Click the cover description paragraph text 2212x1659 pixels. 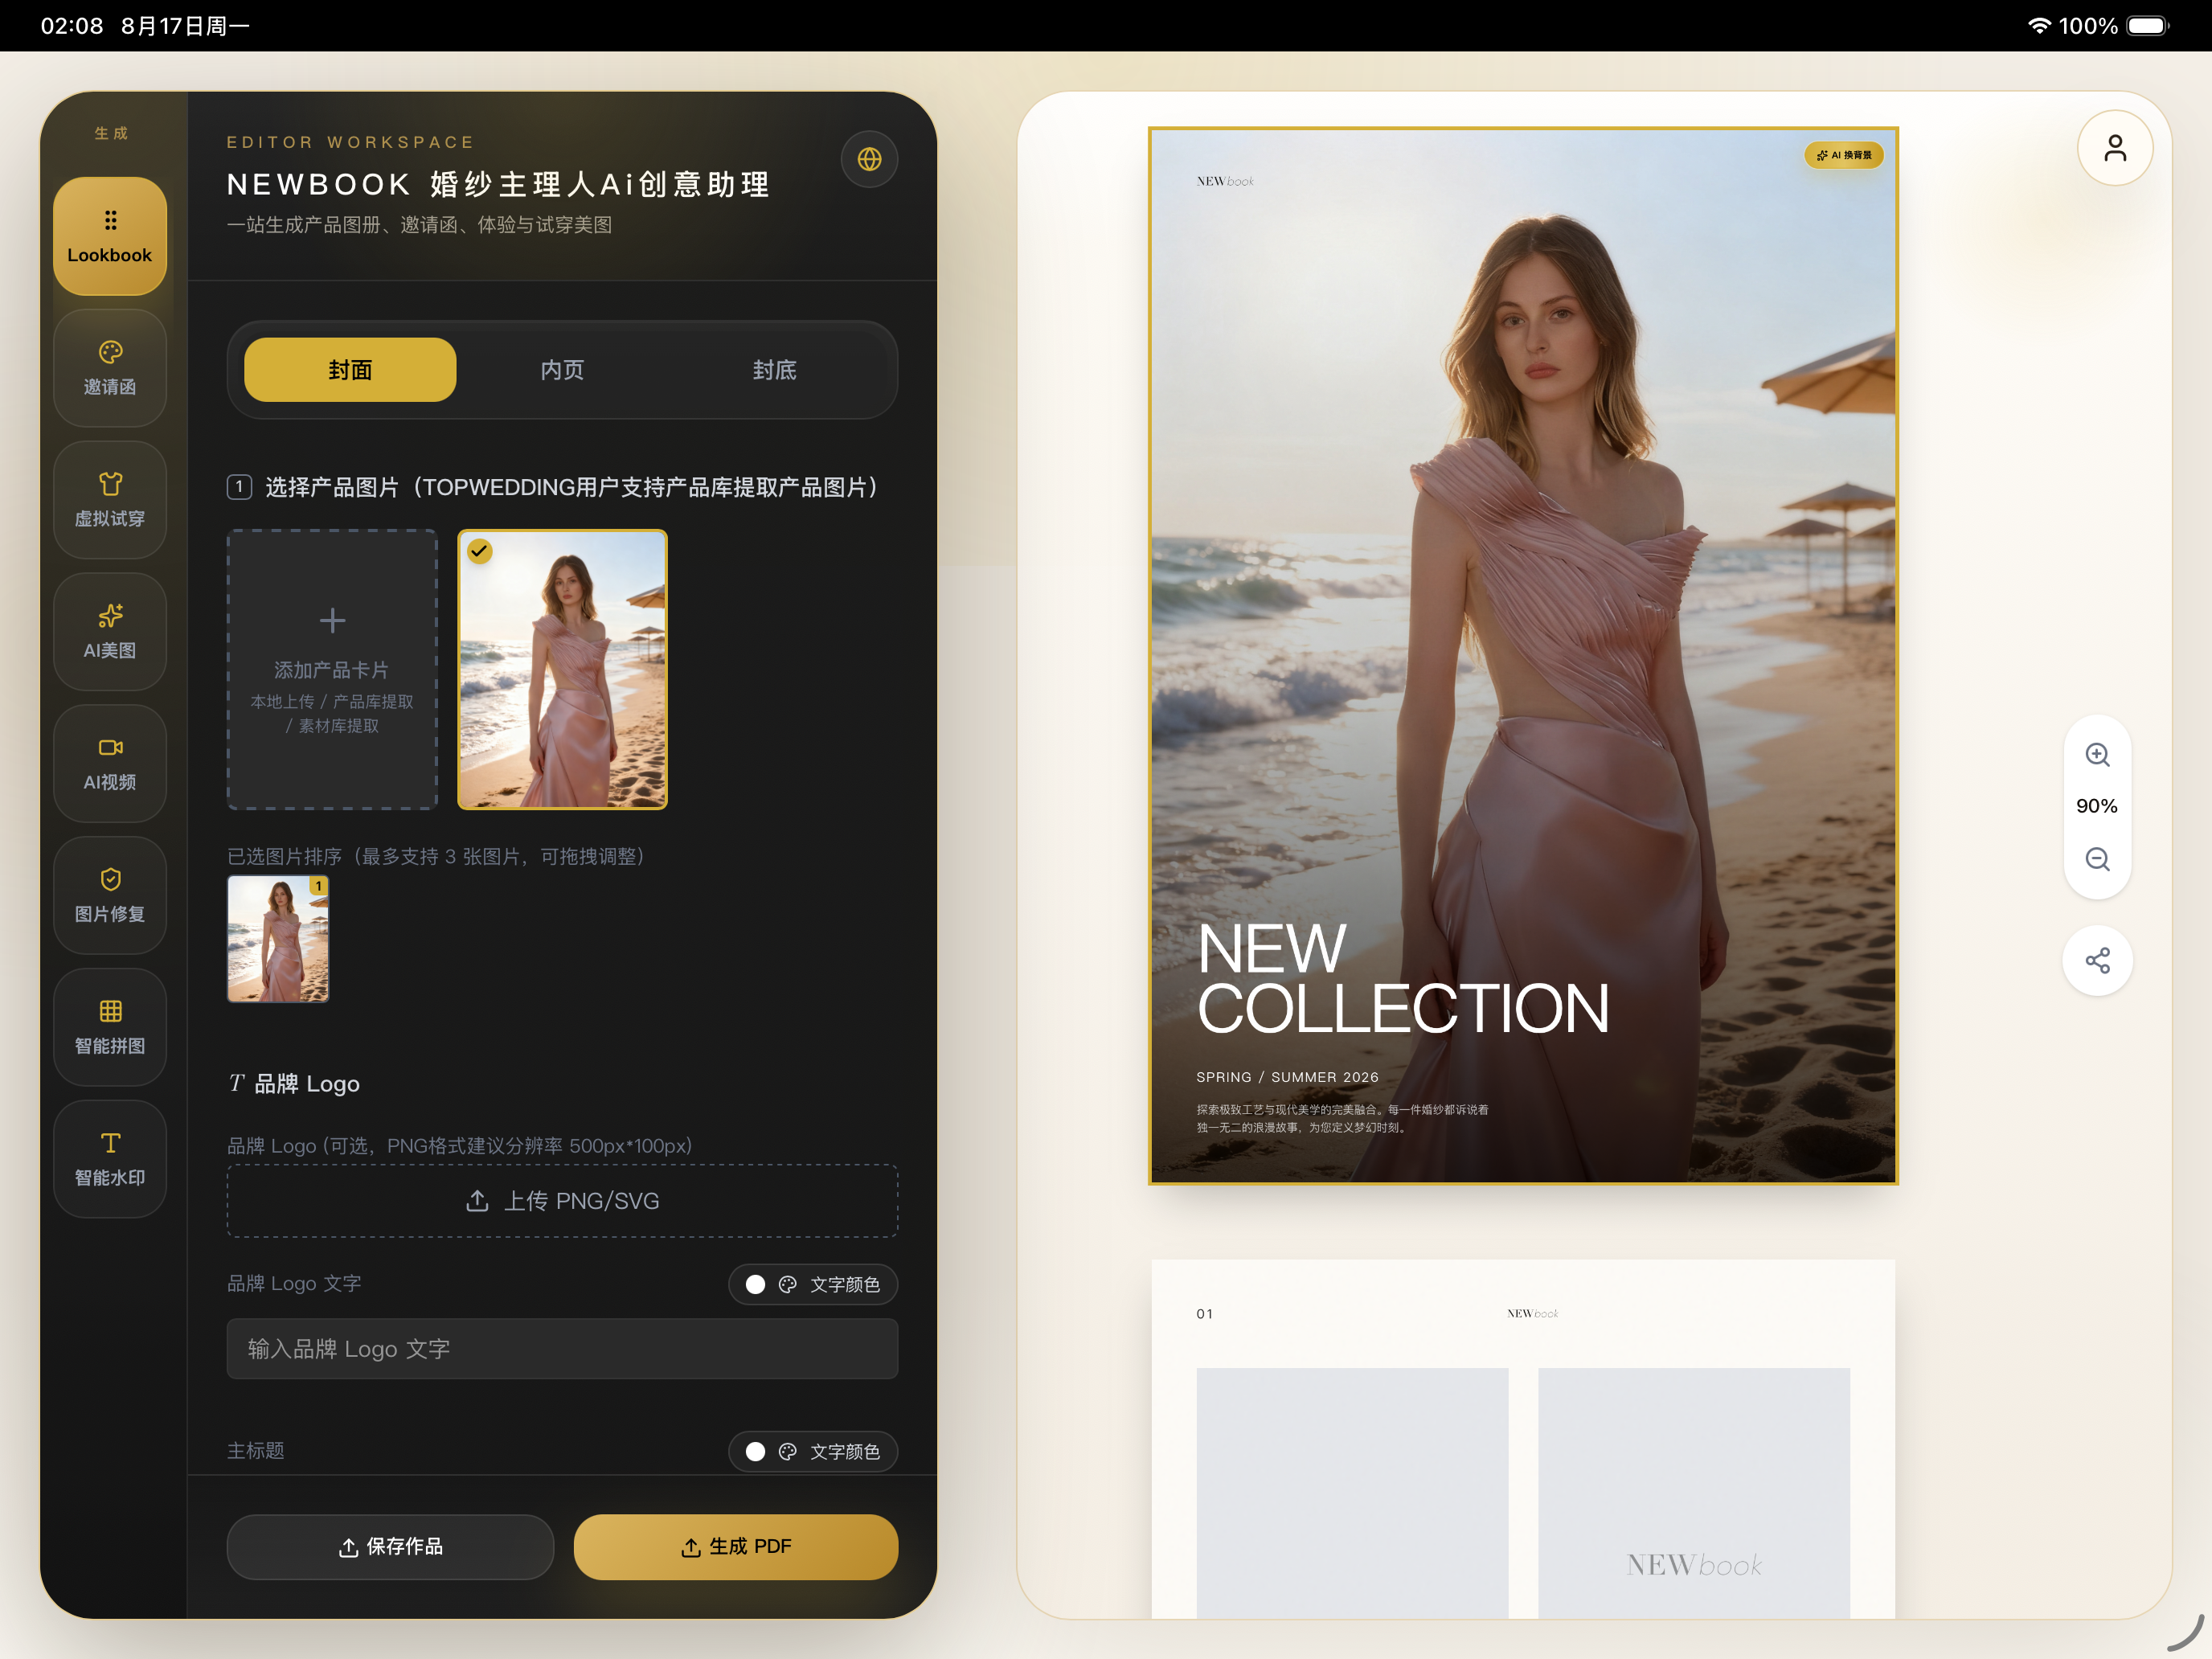[x=1342, y=1119]
